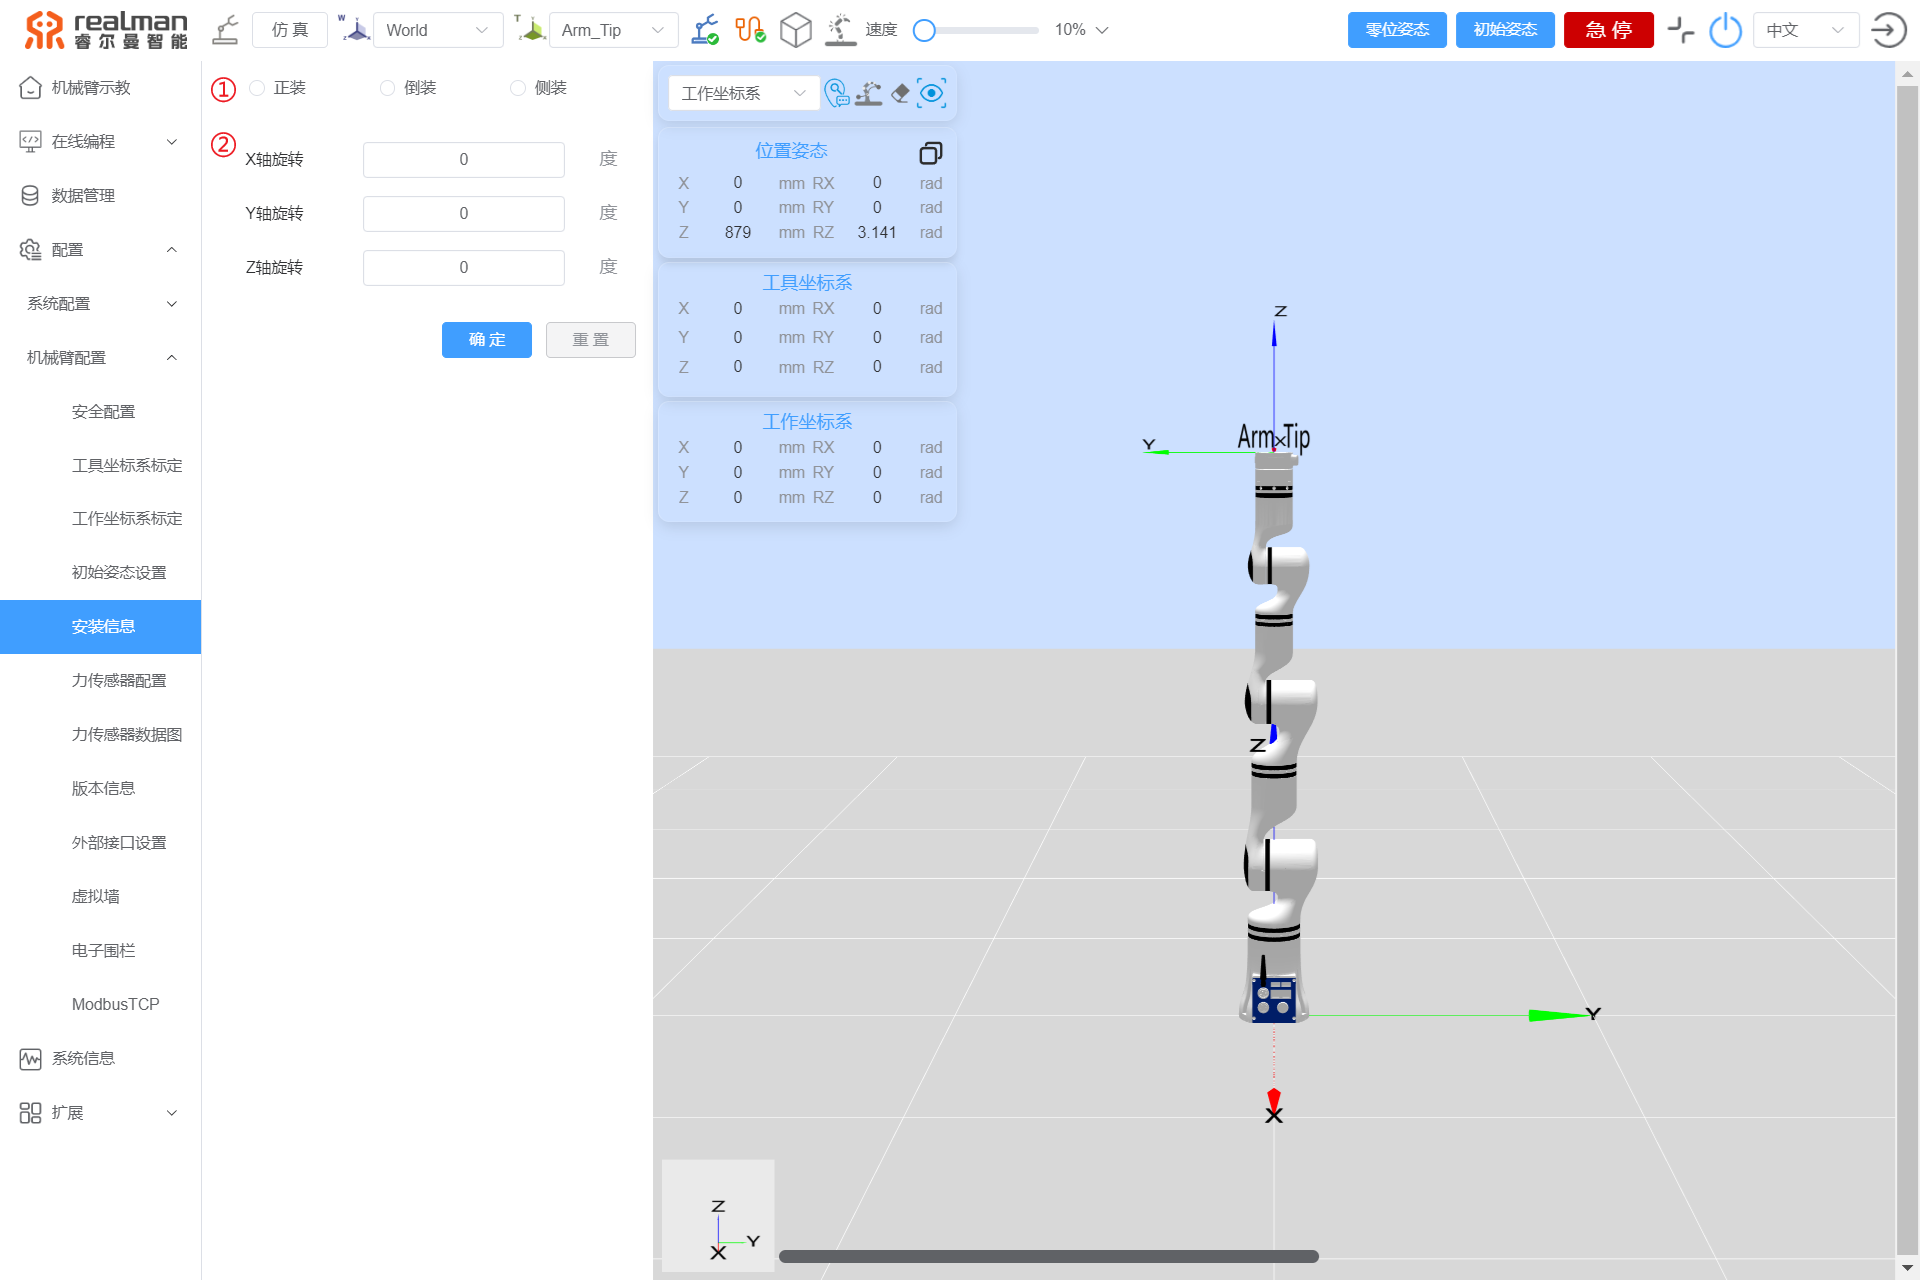Open 初始姿态设置 page
1920x1280 pixels.
coord(100,573)
